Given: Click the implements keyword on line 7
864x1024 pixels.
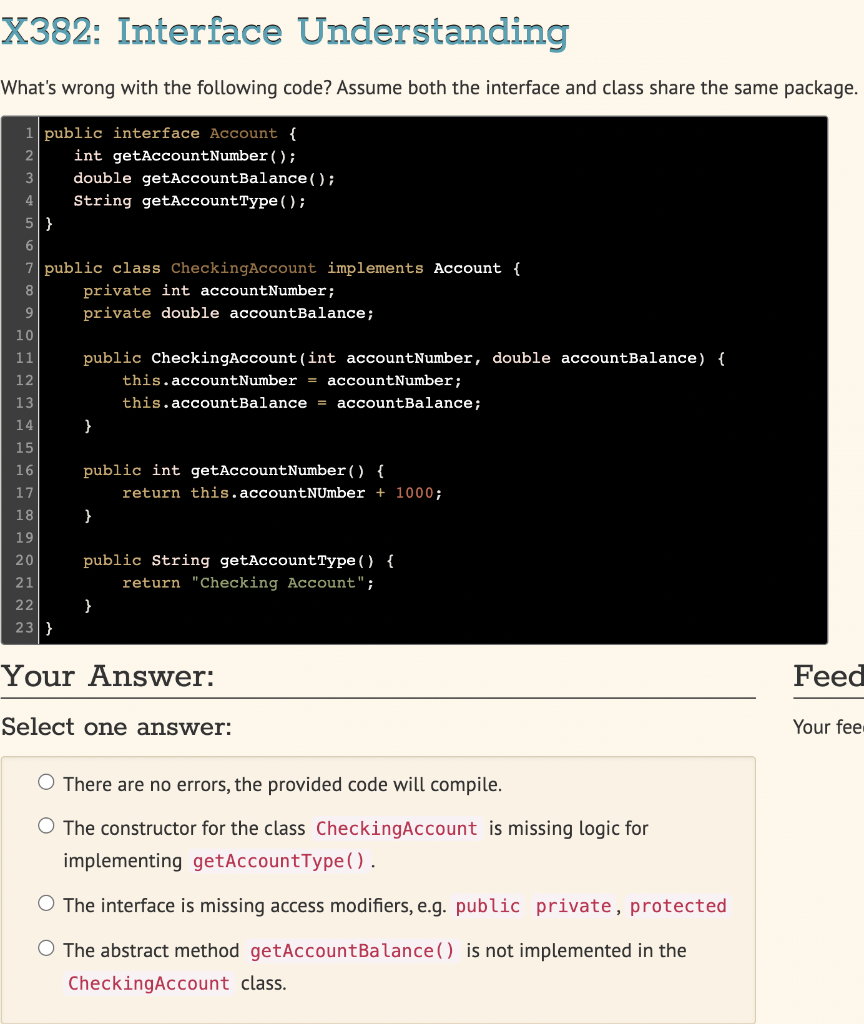Looking at the screenshot, I should [x=375, y=268].
